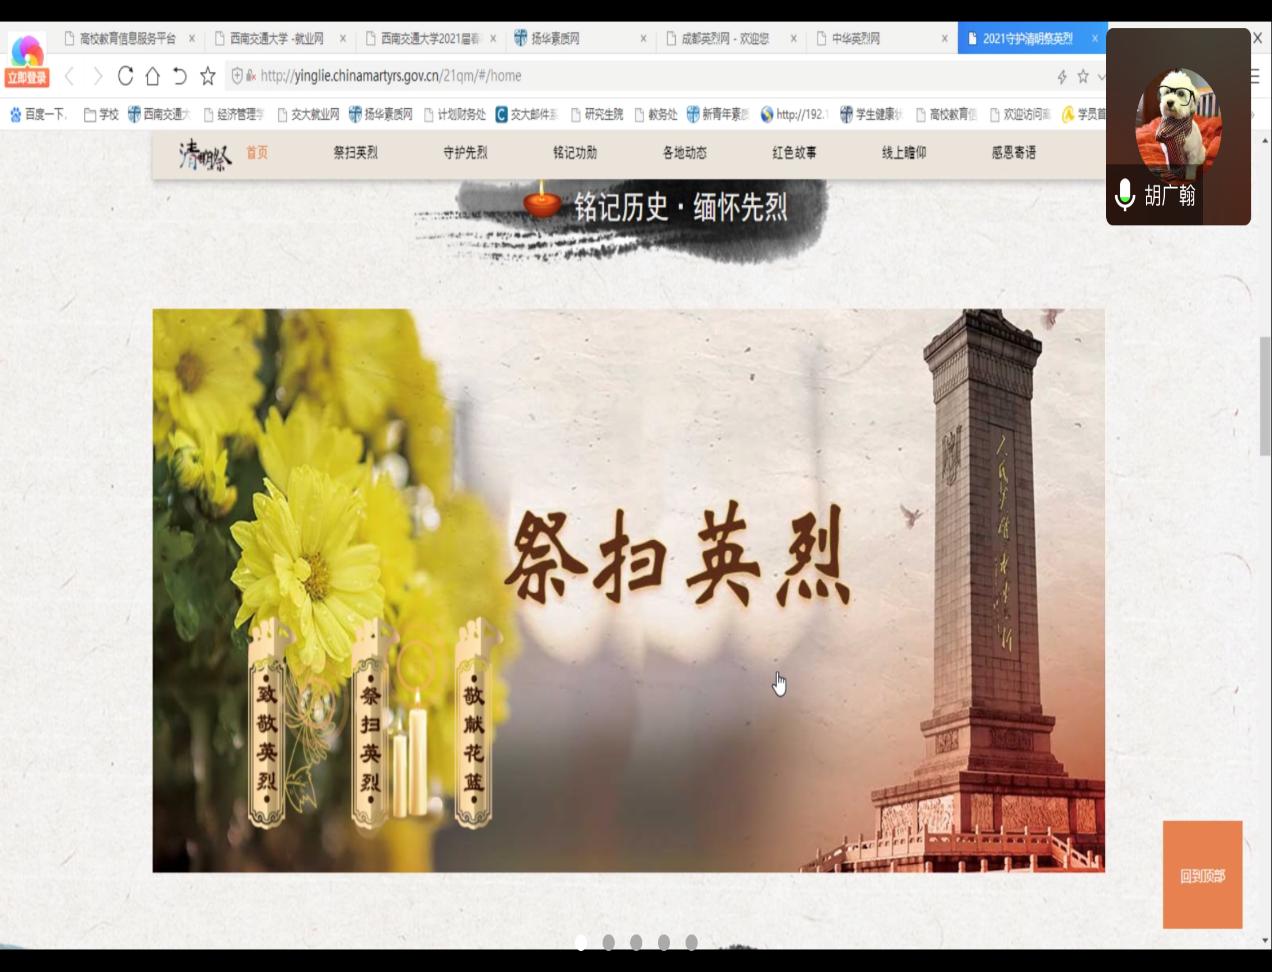The height and width of the screenshot is (972, 1272).
Task: Open the 红色故事 navigation menu item
Action: 794,153
